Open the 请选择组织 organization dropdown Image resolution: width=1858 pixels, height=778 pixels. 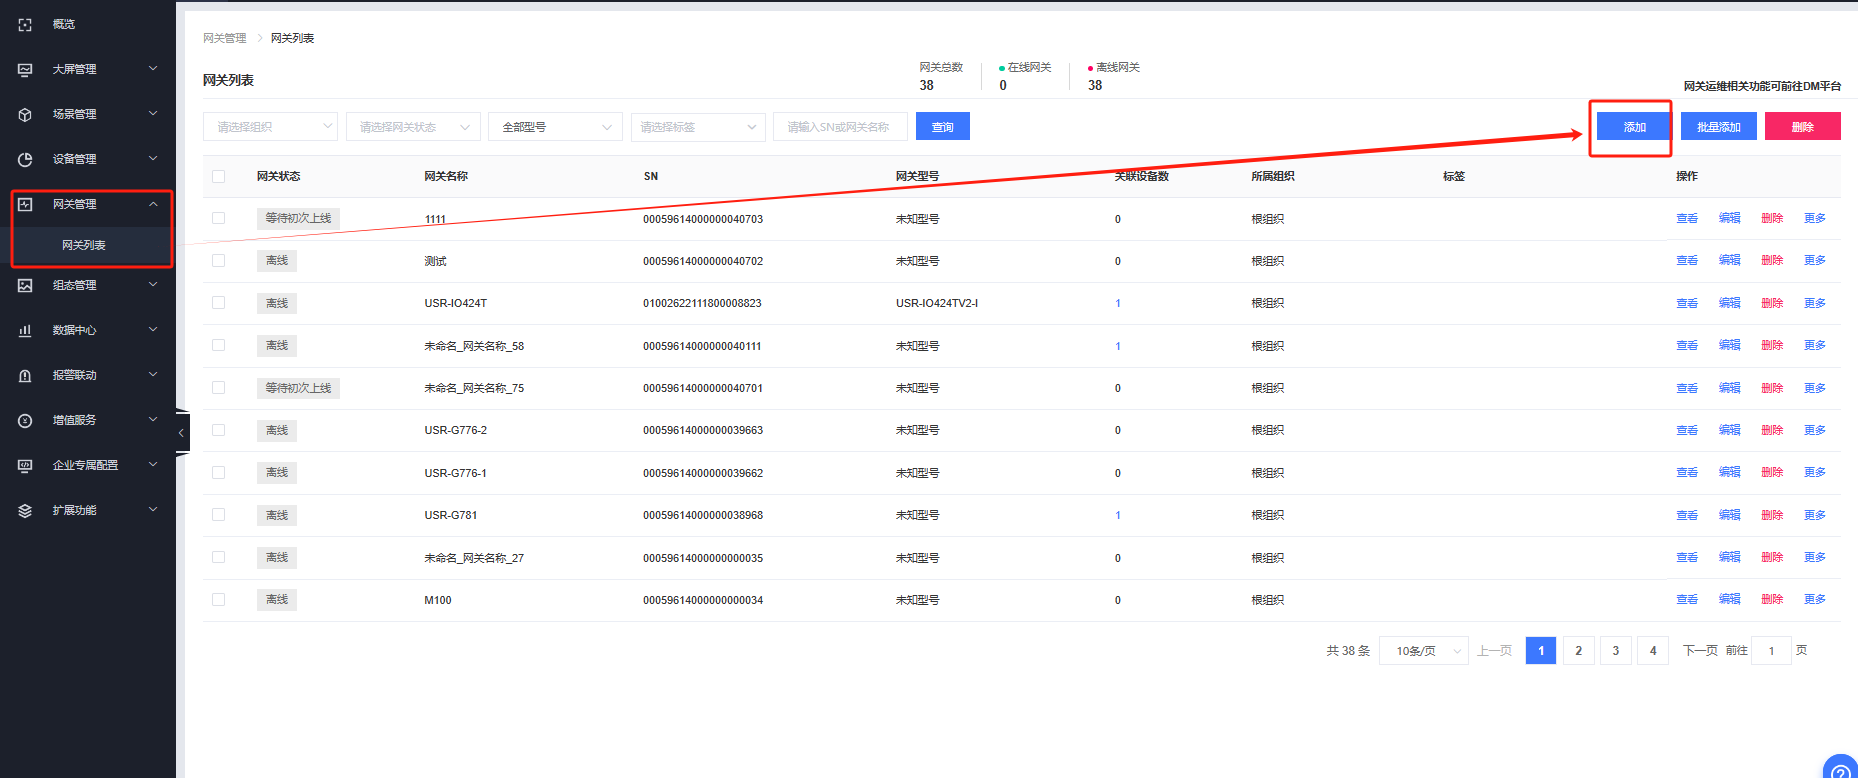pyautogui.click(x=271, y=127)
